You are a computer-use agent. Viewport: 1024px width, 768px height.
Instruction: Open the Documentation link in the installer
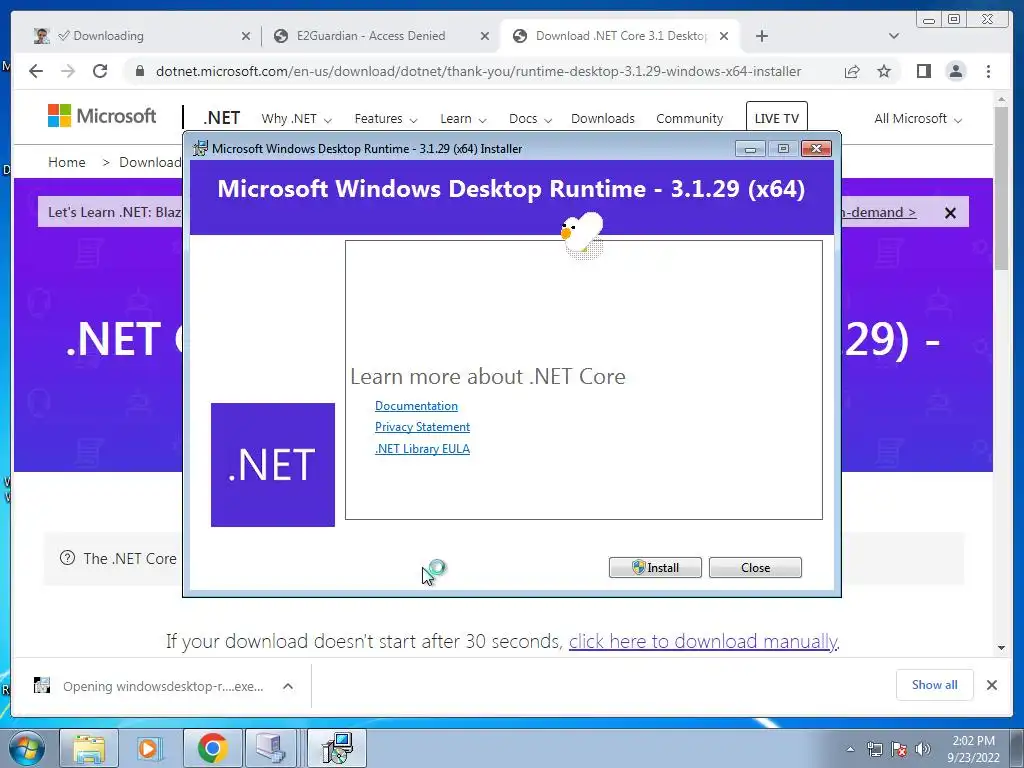point(416,406)
